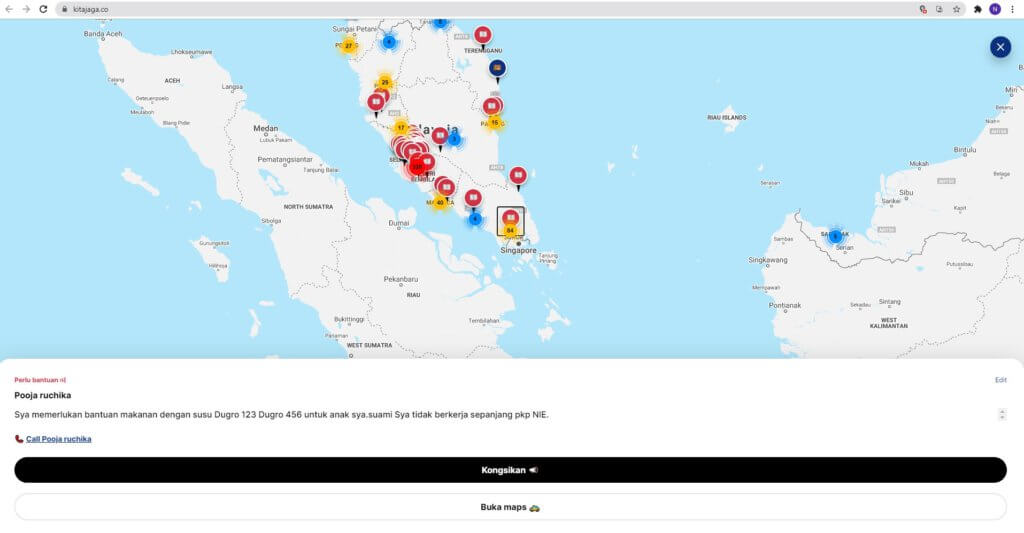Select the red pin above Terengganu label
This screenshot has width=1024, height=533.
click(483, 35)
